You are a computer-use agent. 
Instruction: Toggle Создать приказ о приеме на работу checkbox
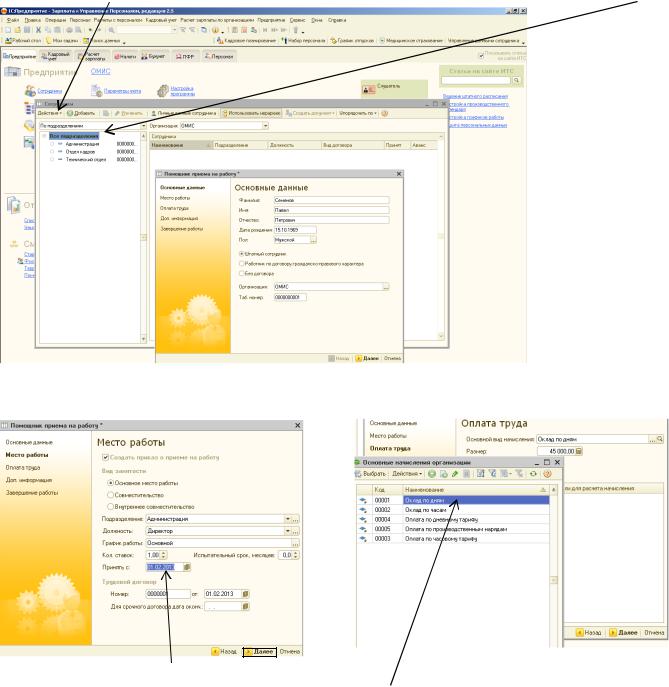coord(105,457)
